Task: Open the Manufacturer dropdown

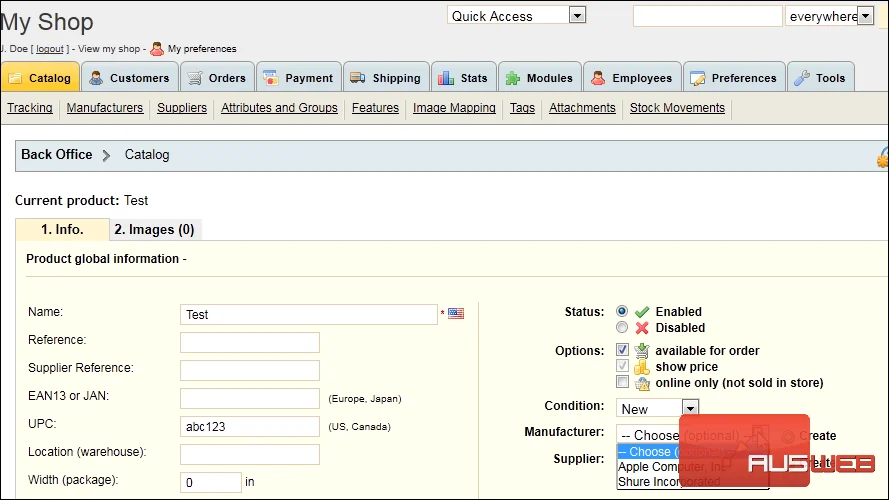Action: (692, 435)
